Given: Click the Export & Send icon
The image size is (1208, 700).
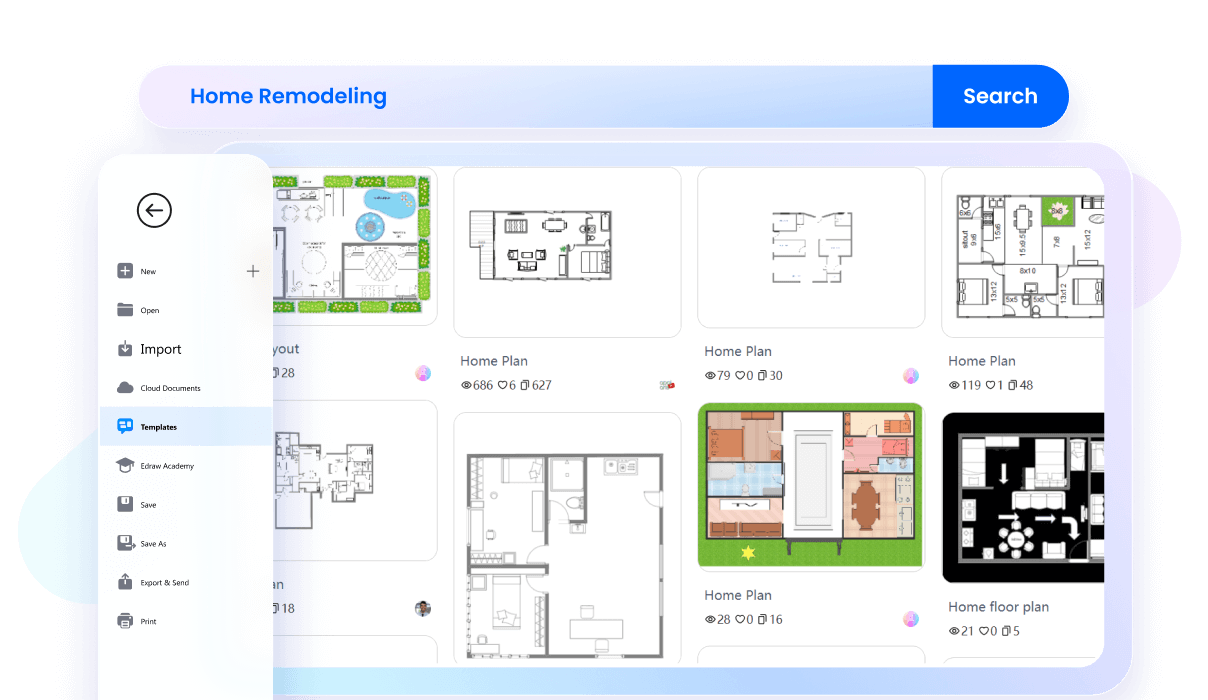Looking at the screenshot, I should [x=125, y=582].
